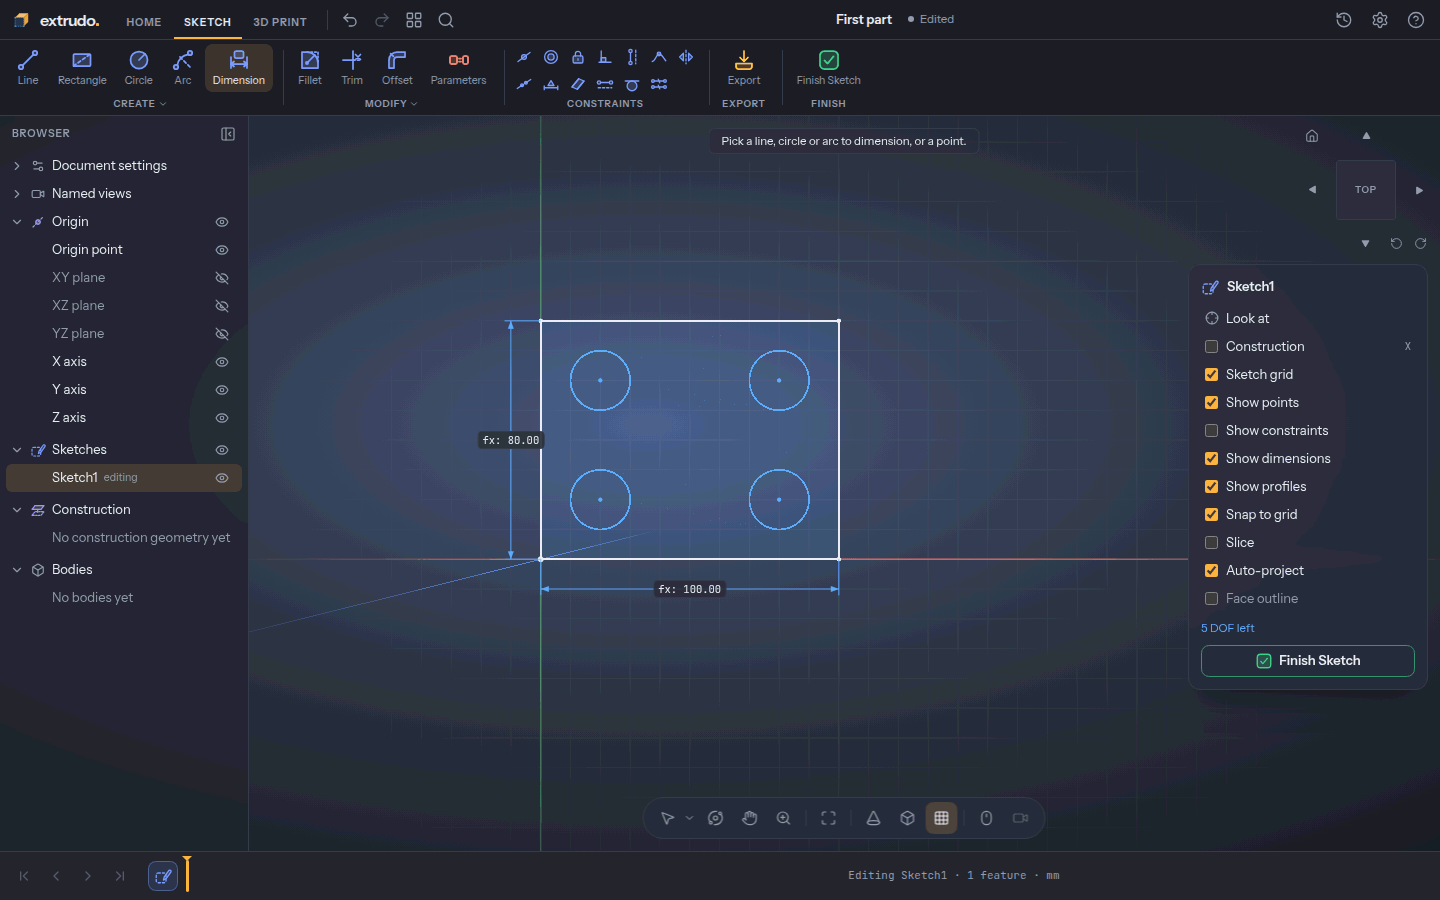Open the Parameters dialog
Viewport: 1440px width, 900px height.
click(459, 68)
